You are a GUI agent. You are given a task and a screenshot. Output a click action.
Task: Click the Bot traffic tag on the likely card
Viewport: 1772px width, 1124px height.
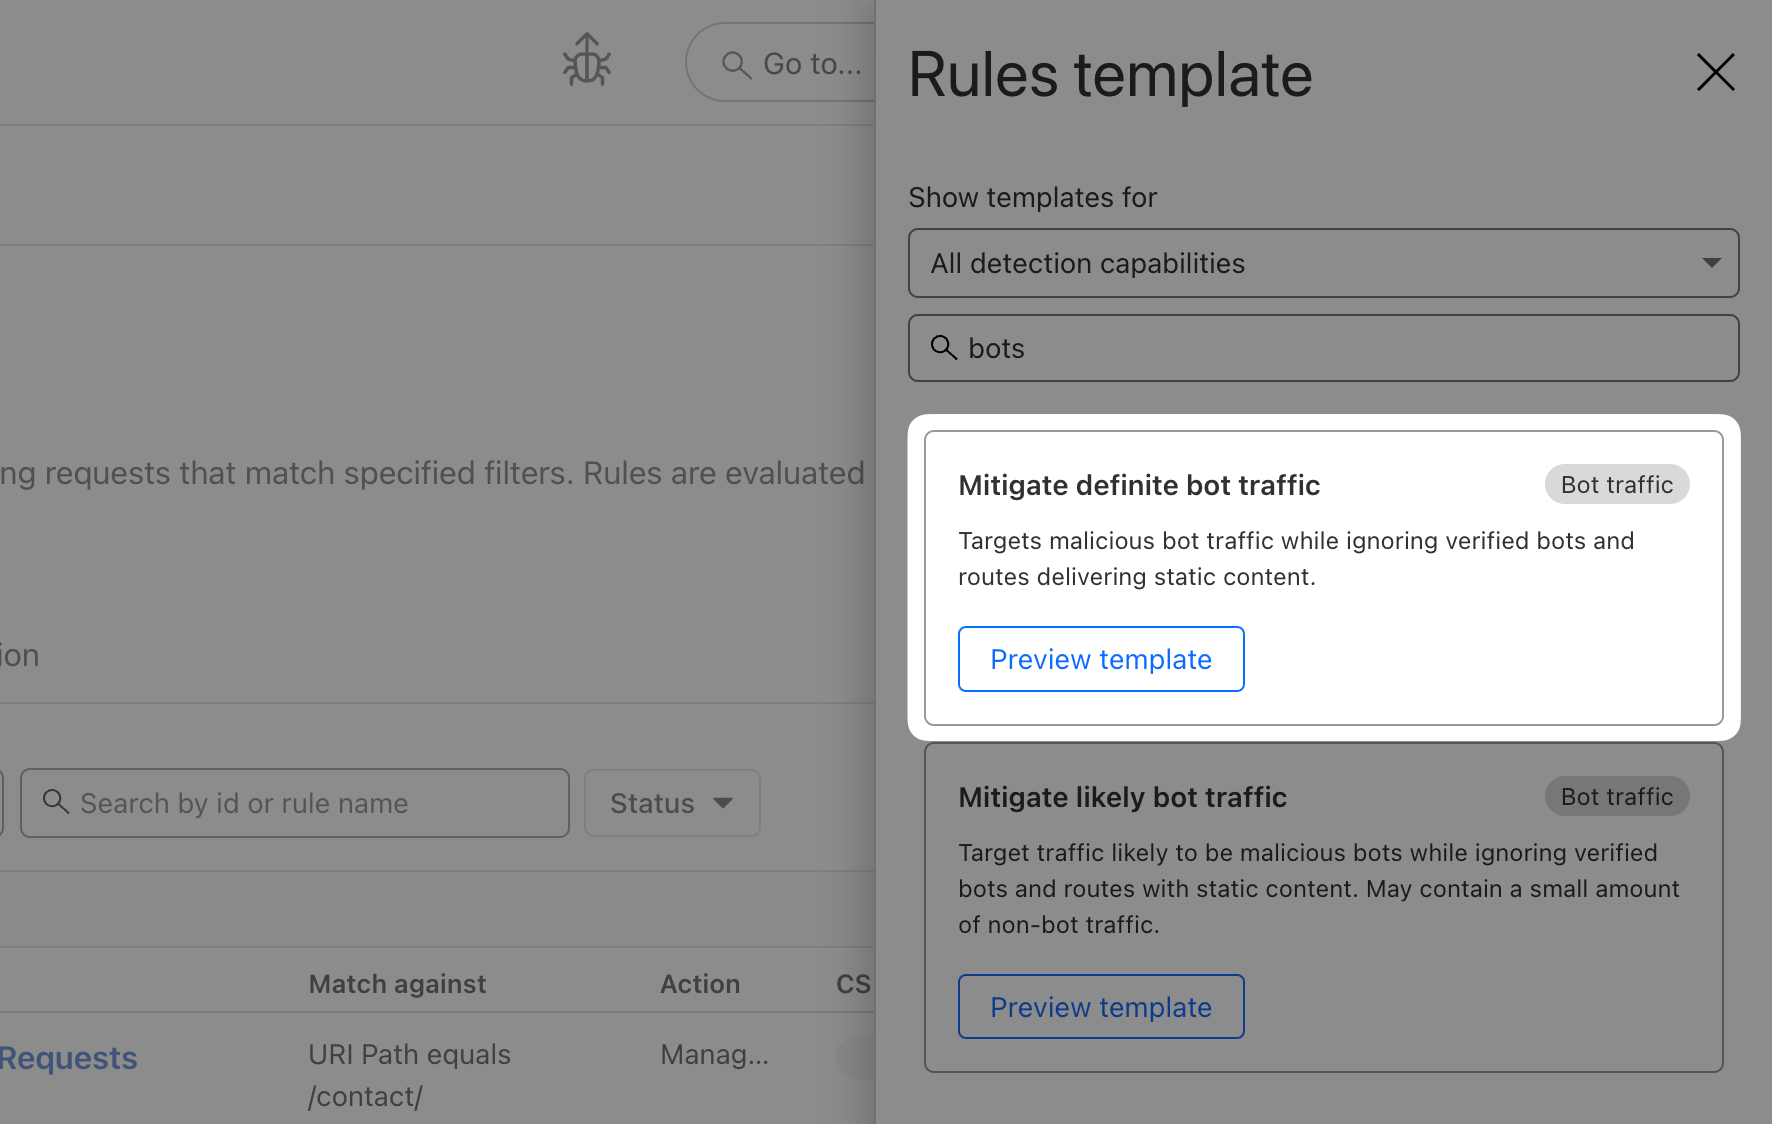pyautogui.click(x=1616, y=796)
